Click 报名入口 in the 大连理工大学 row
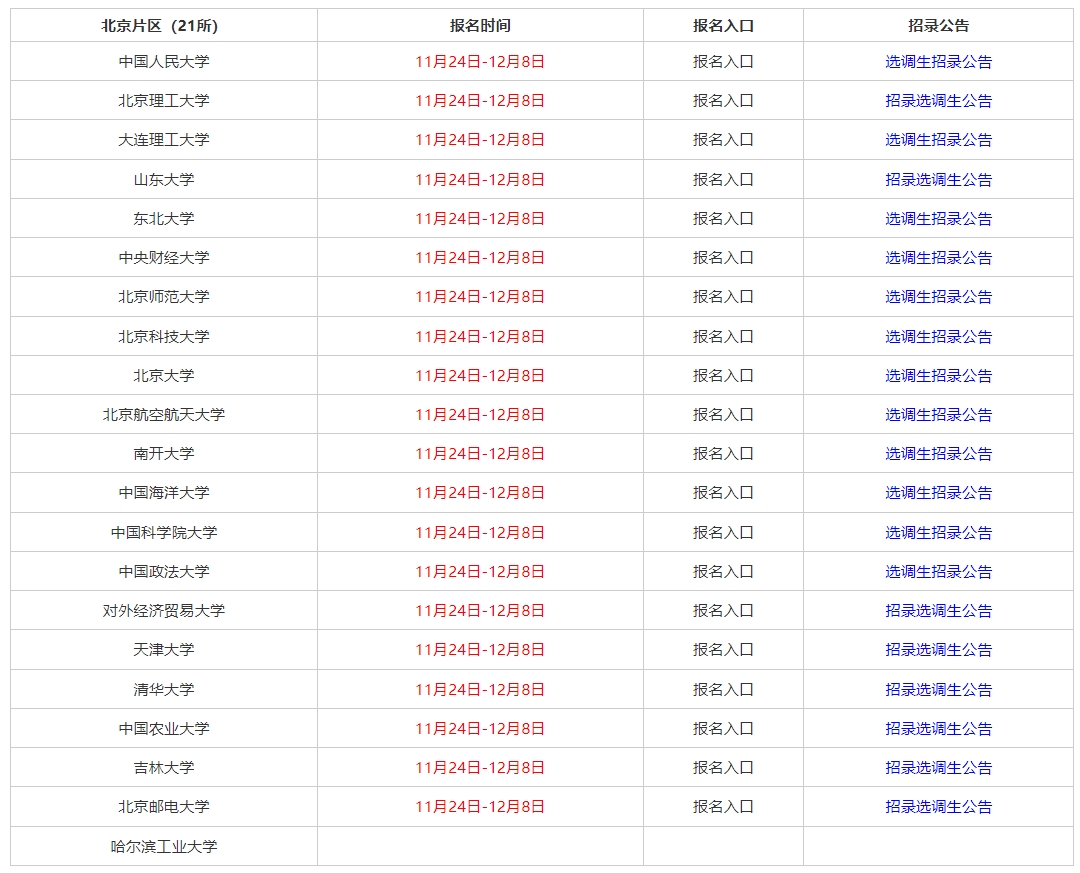Viewport: 1080px width, 873px height. pos(723,140)
